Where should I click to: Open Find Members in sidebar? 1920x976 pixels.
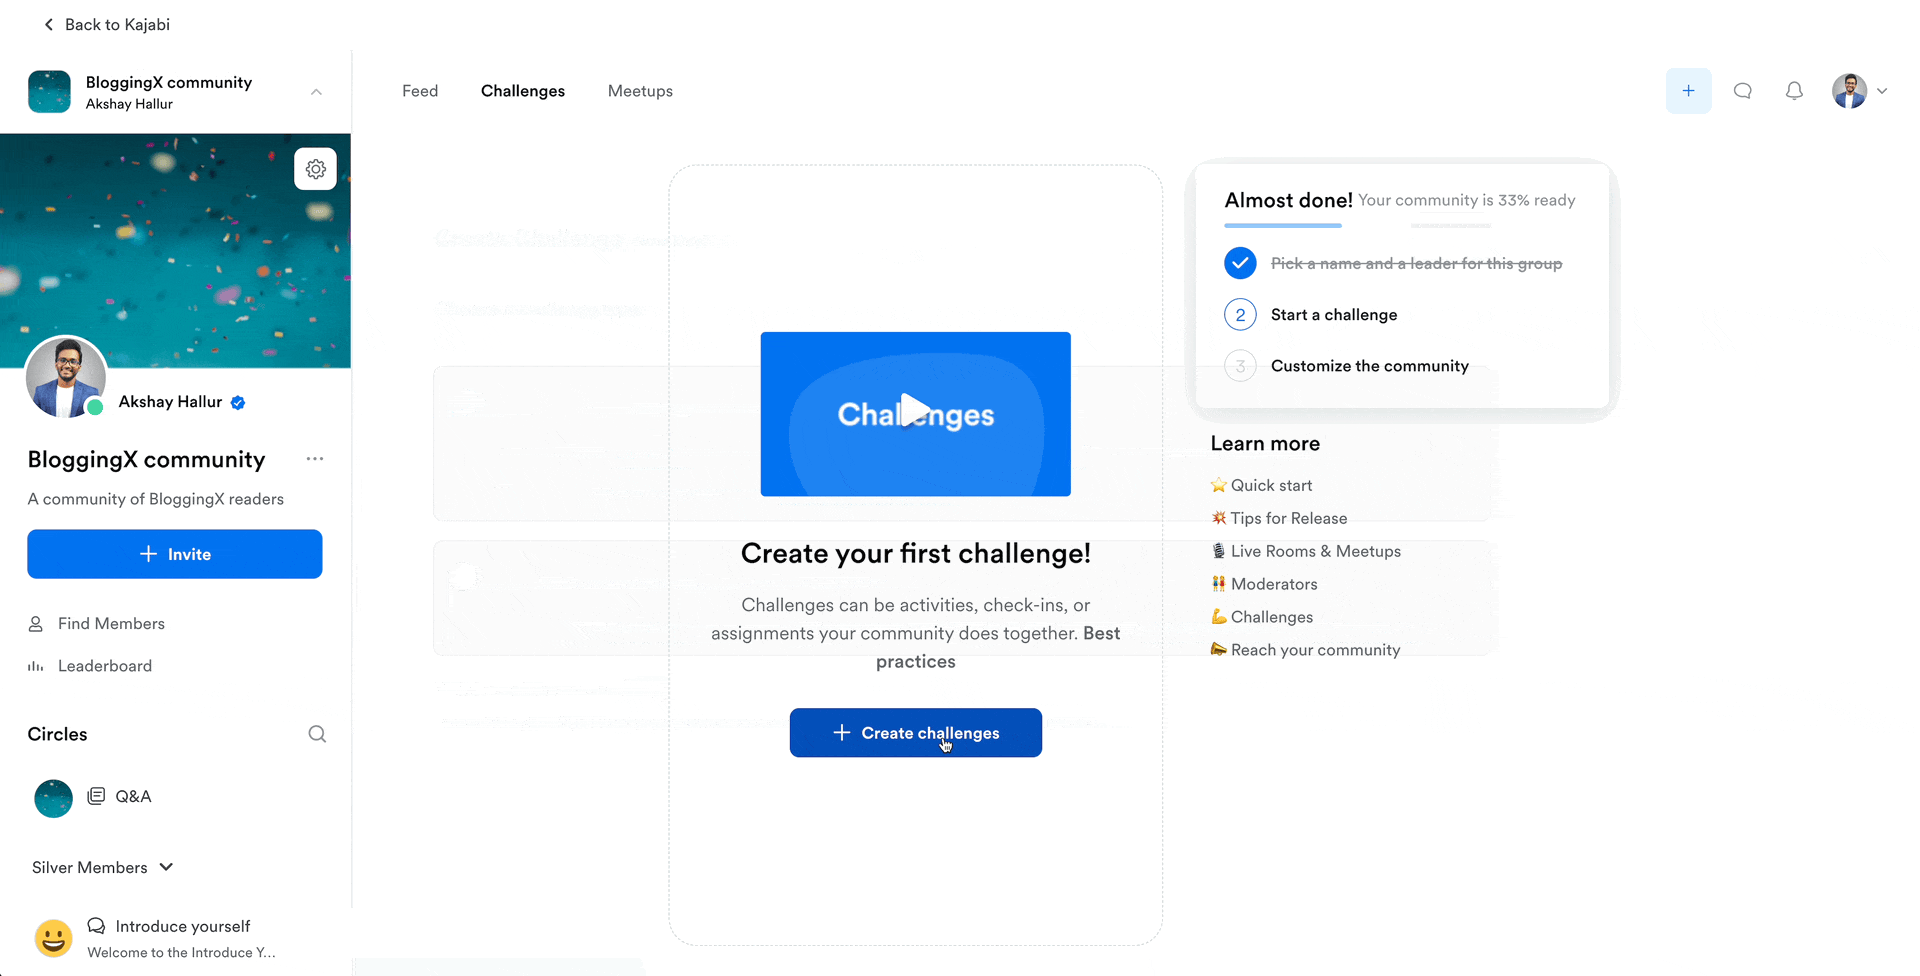point(110,624)
